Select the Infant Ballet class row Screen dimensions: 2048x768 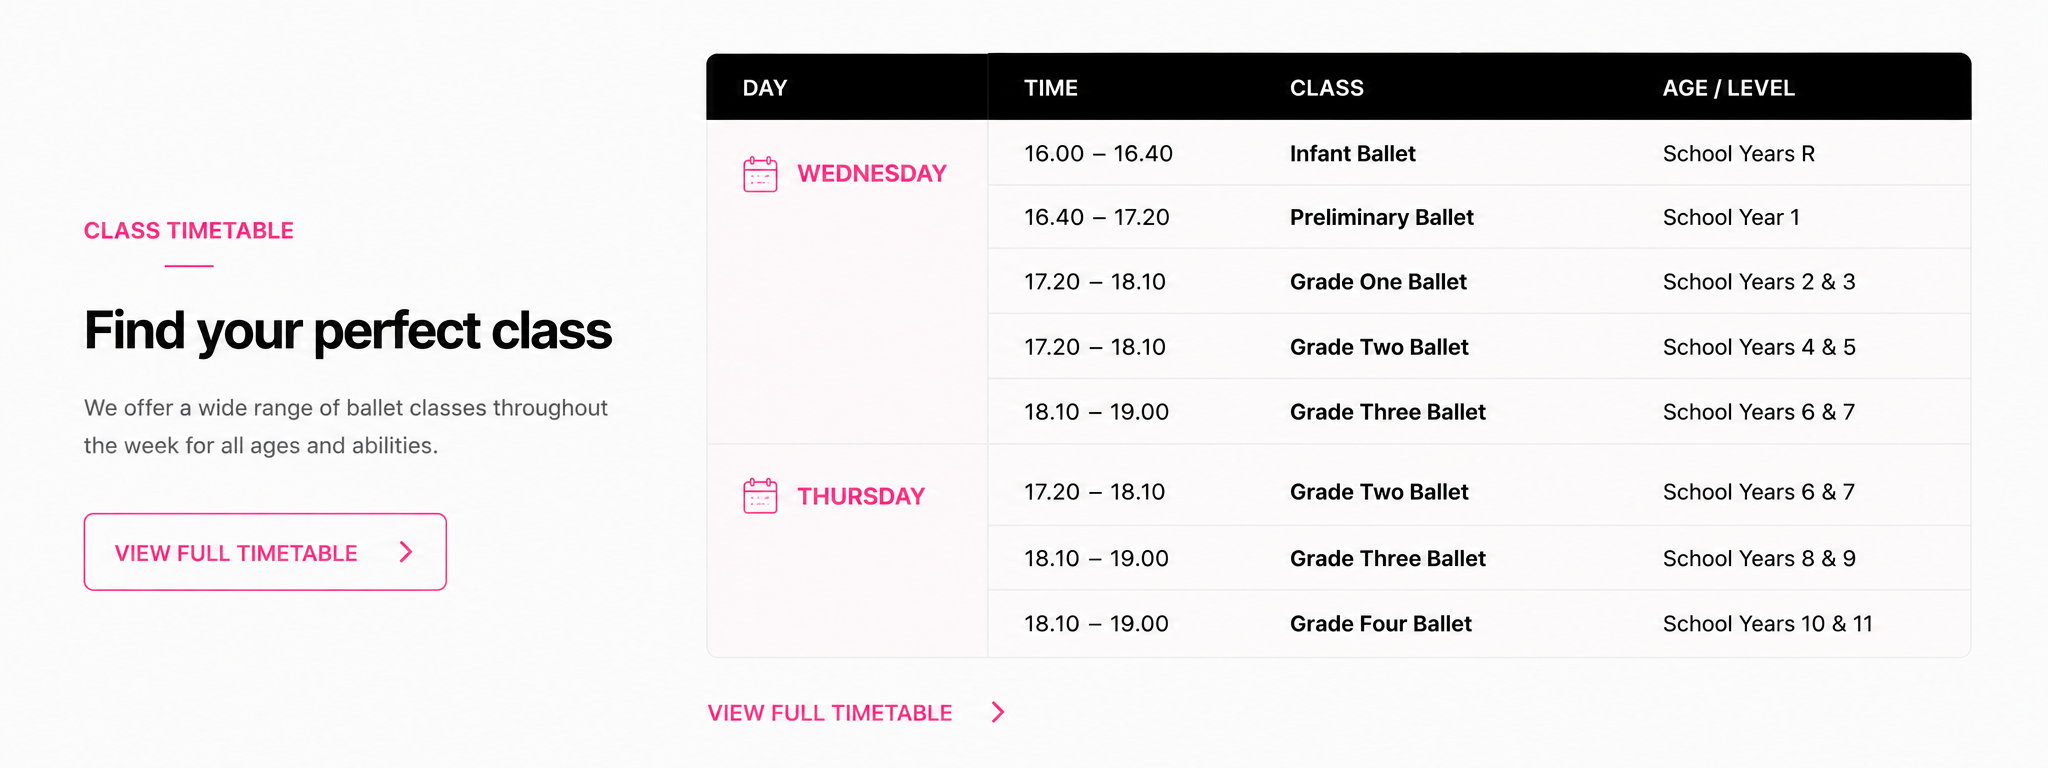coord(1479,153)
